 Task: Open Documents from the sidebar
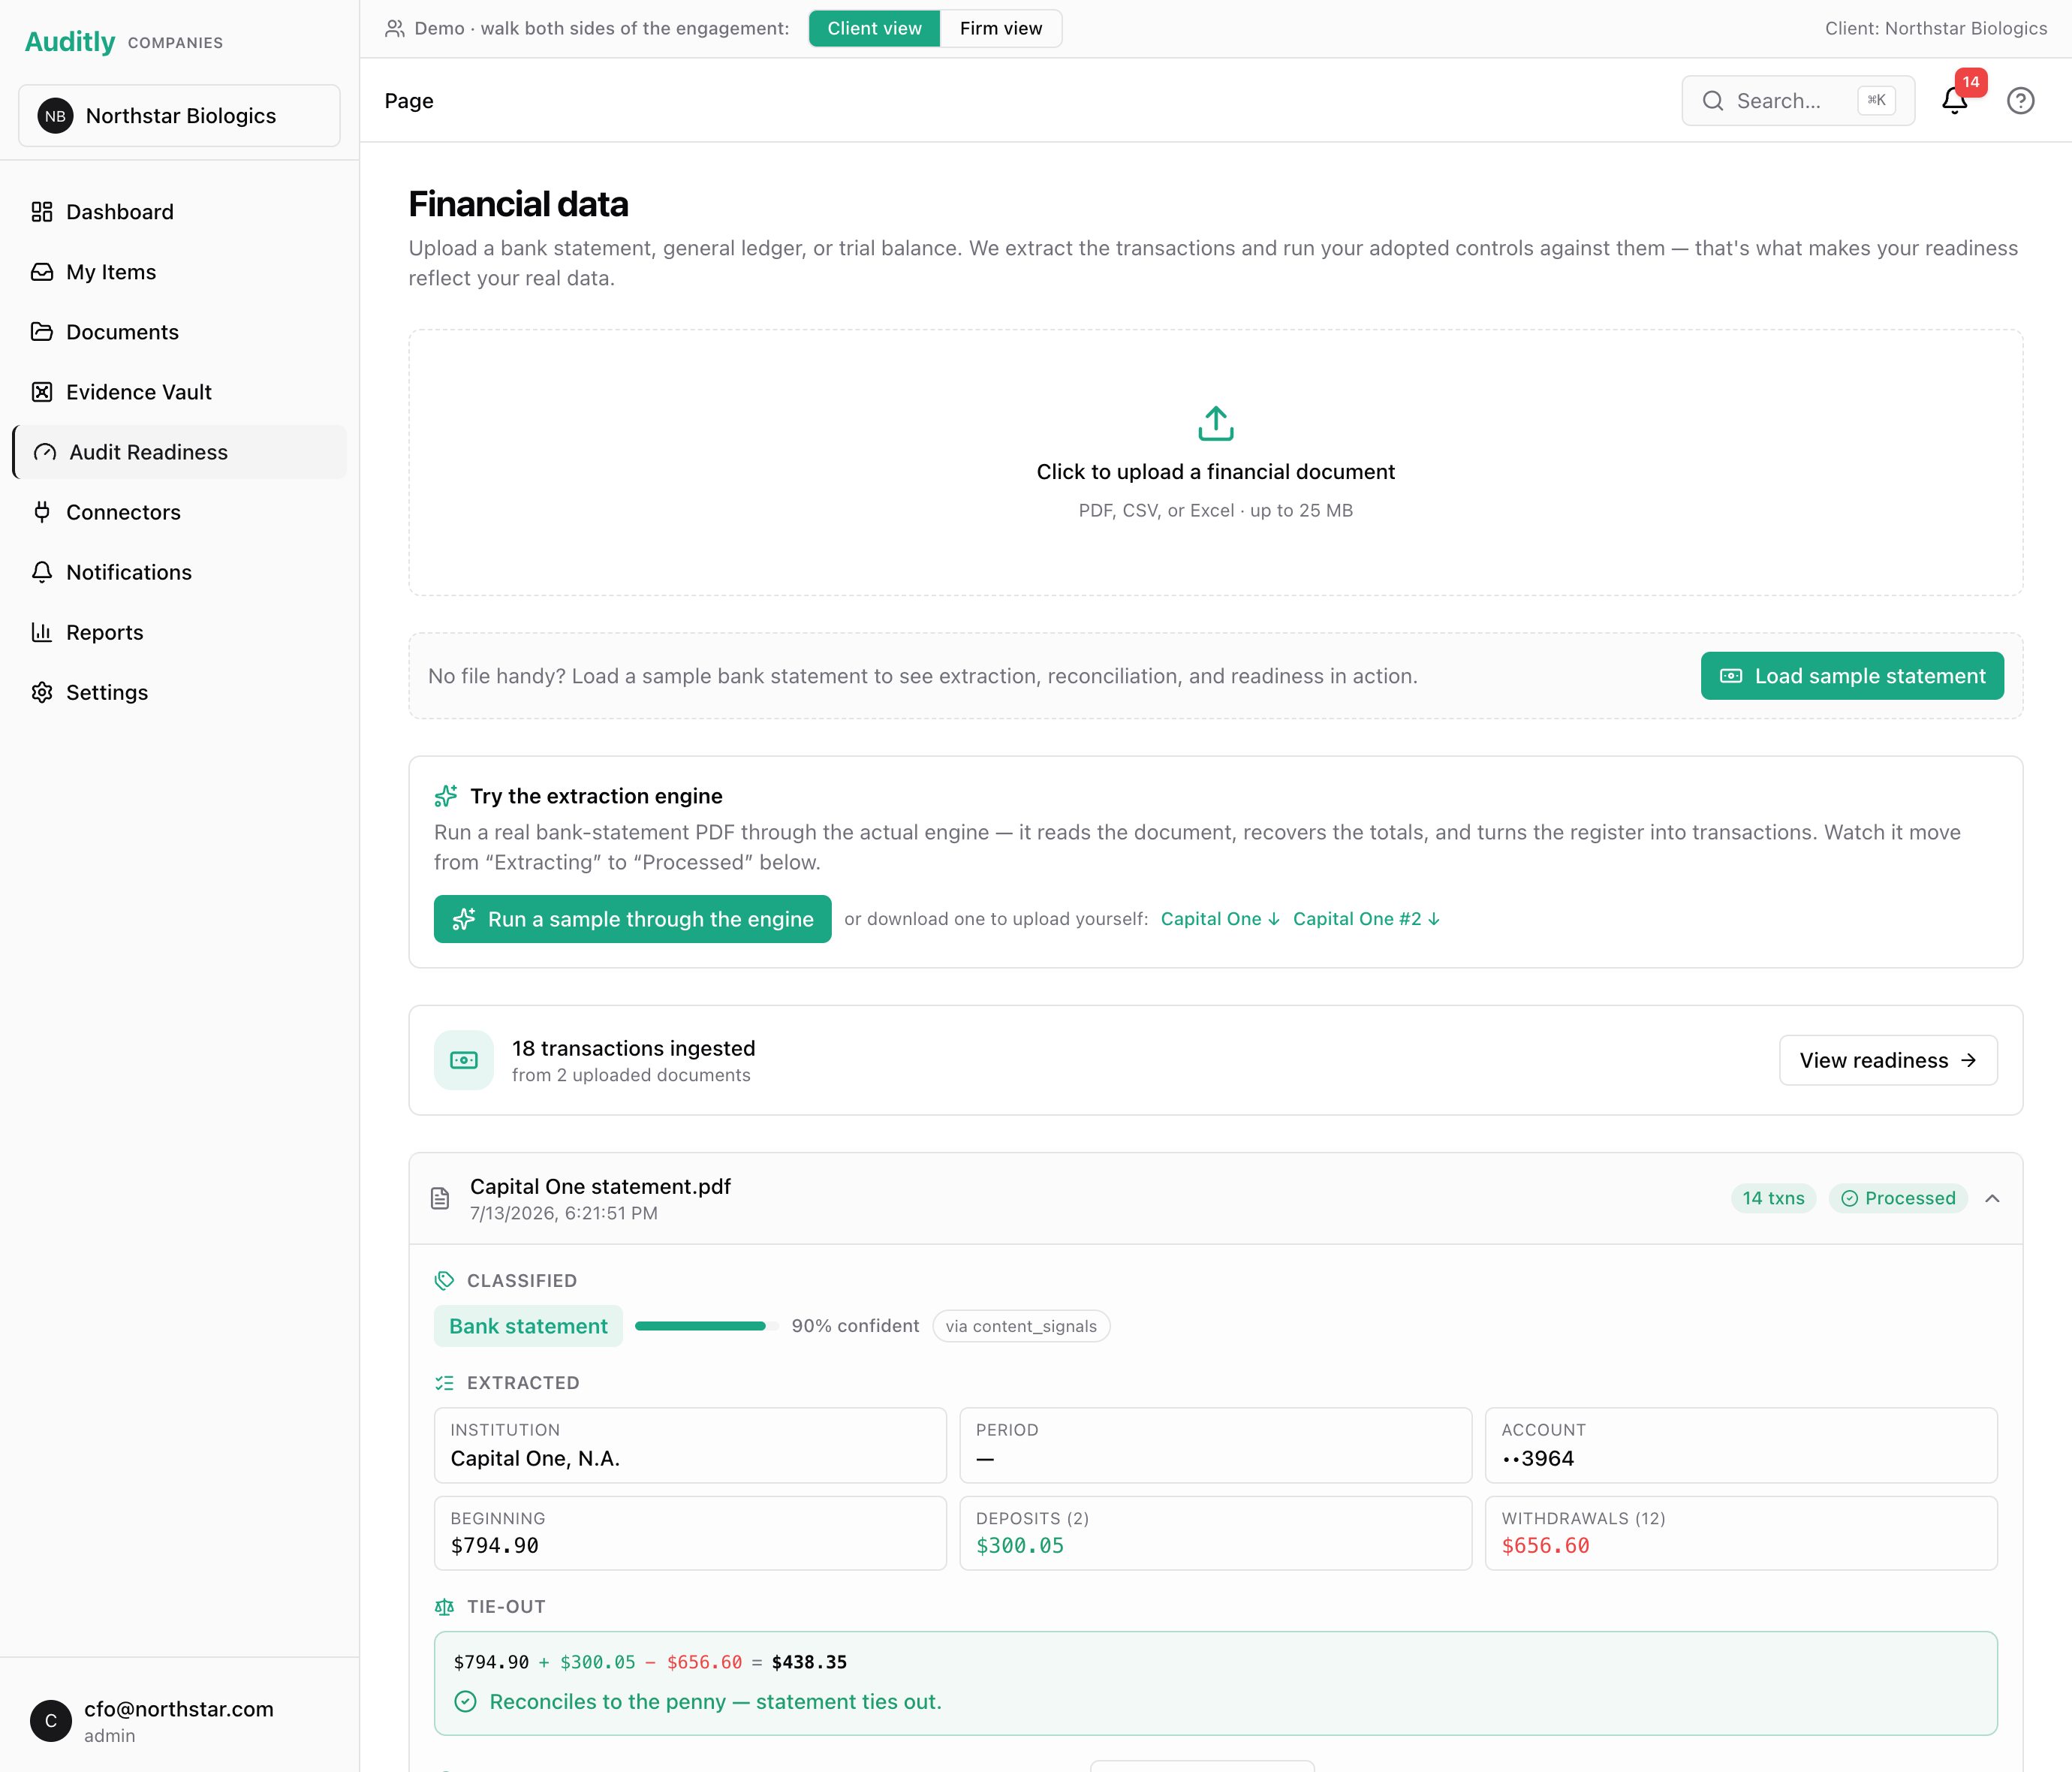pos(180,332)
